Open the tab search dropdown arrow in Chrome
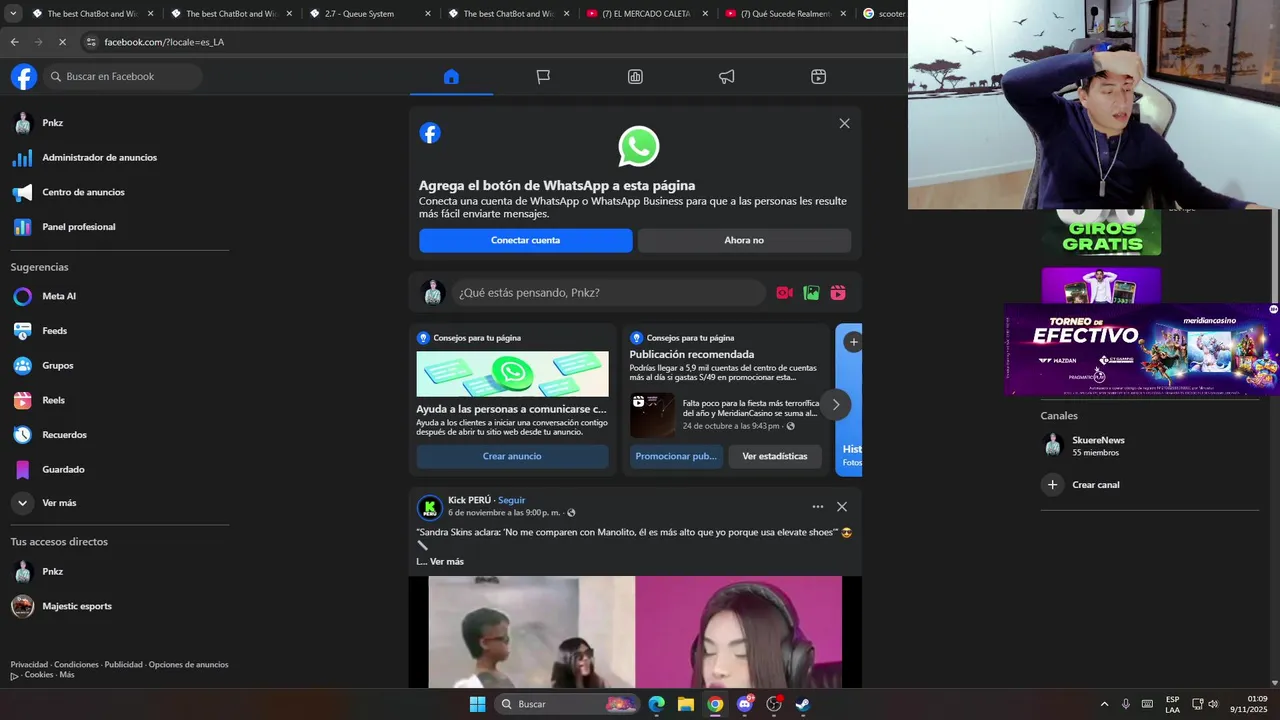The width and height of the screenshot is (1280, 720). point(13,14)
